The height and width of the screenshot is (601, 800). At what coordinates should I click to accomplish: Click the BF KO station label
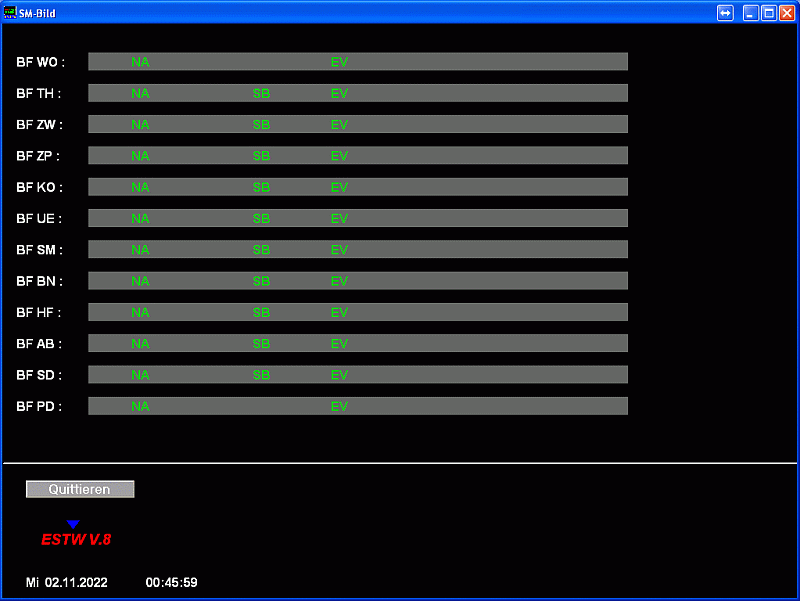(39, 187)
